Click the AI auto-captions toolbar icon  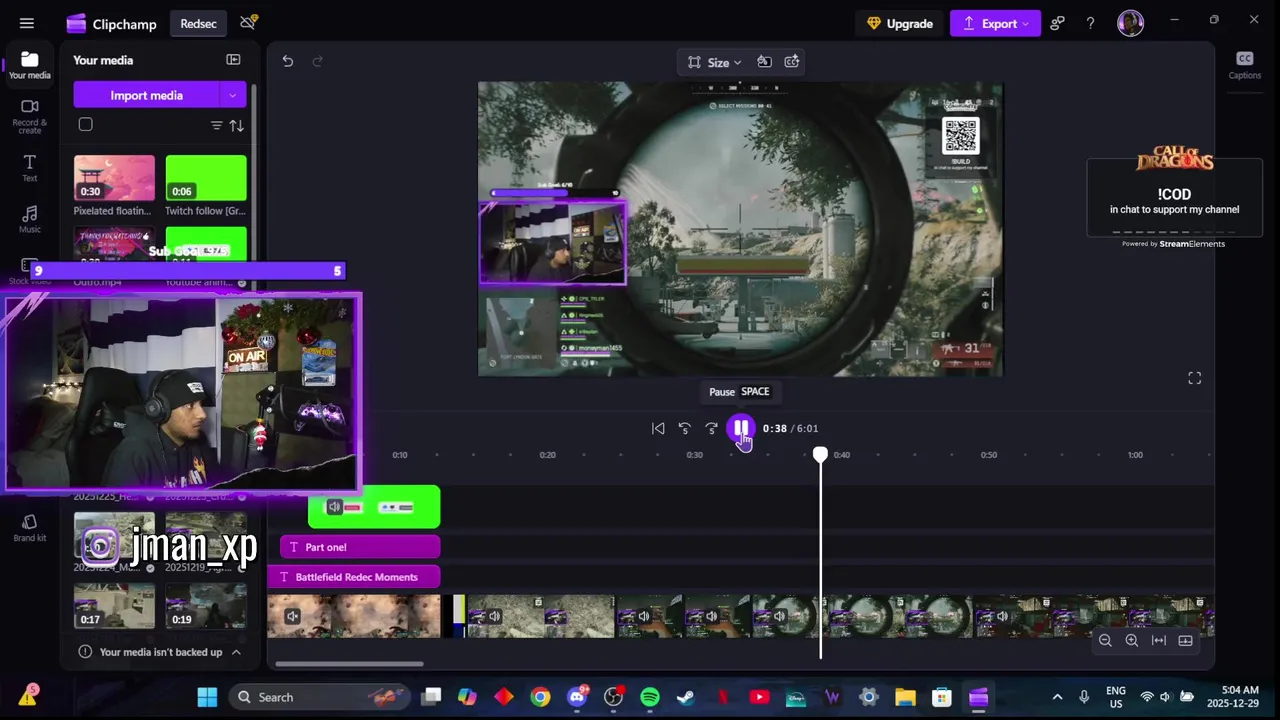(x=792, y=62)
